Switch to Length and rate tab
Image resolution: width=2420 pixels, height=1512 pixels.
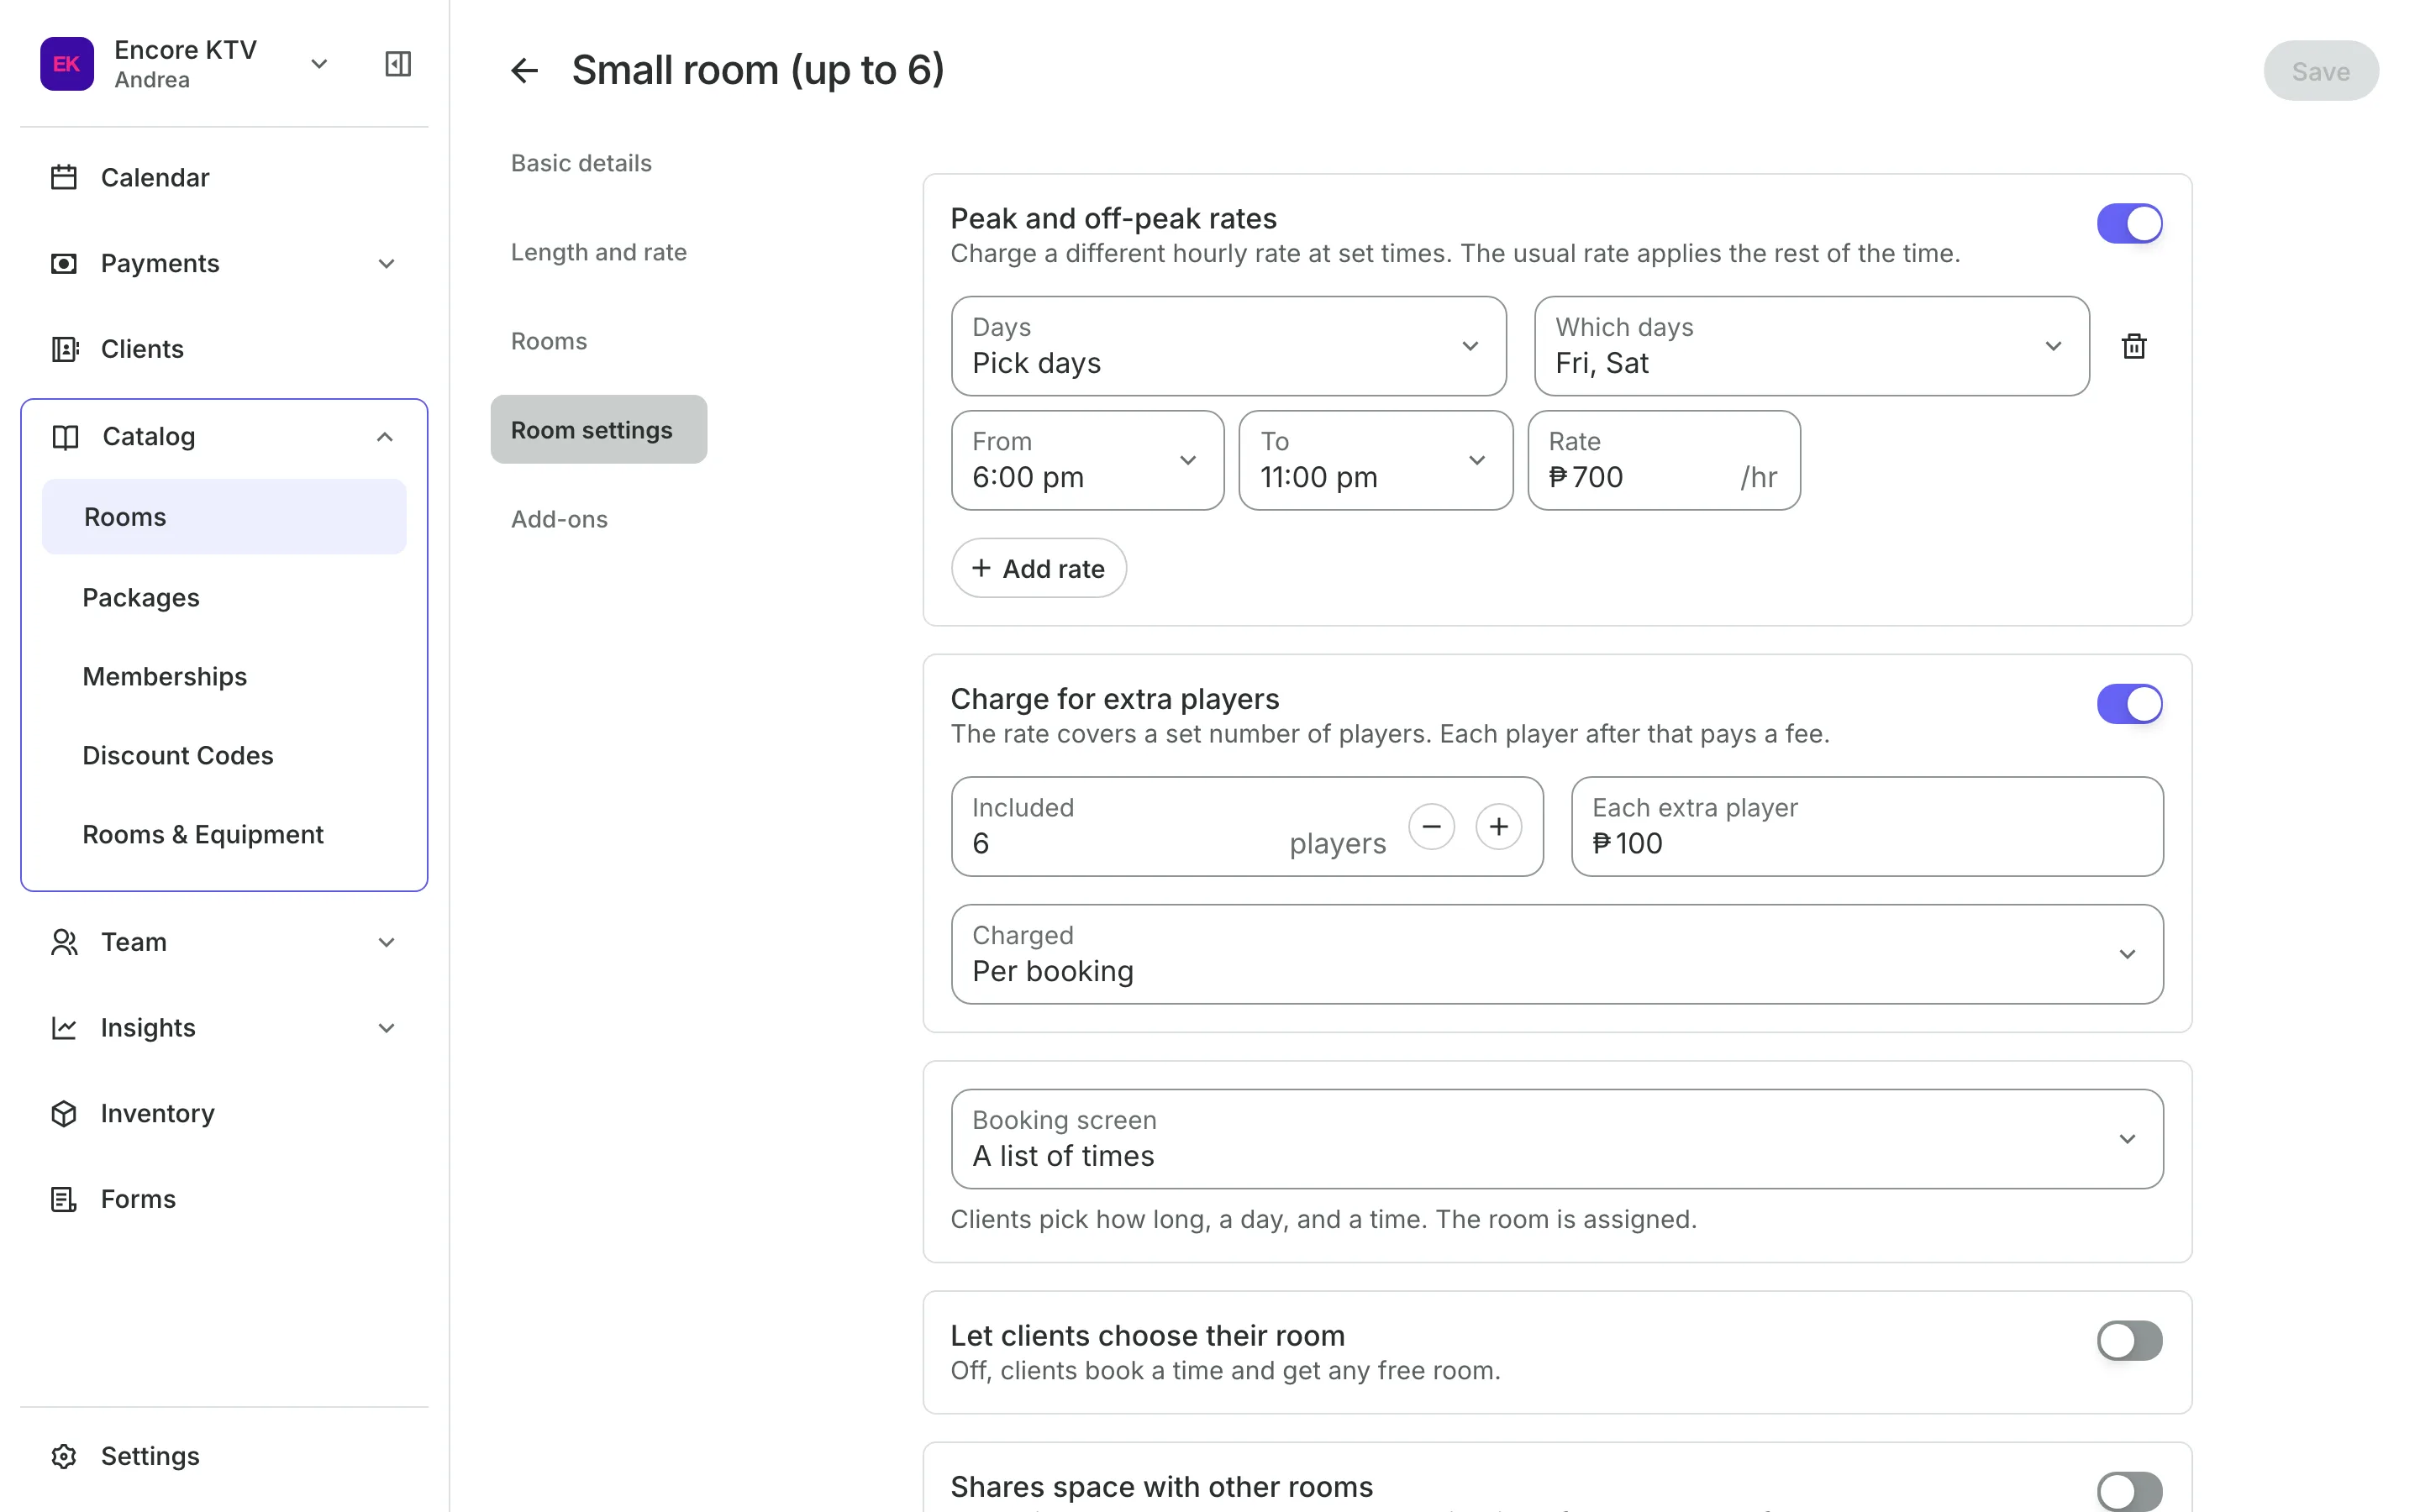click(x=598, y=252)
